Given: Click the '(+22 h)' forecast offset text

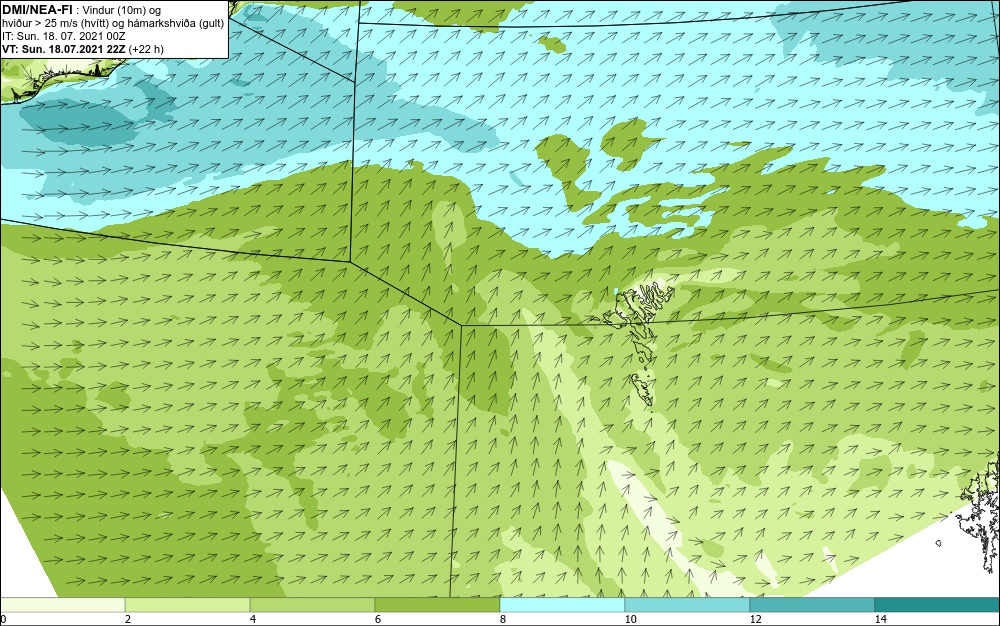Looking at the screenshot, I should coord(146,49).
